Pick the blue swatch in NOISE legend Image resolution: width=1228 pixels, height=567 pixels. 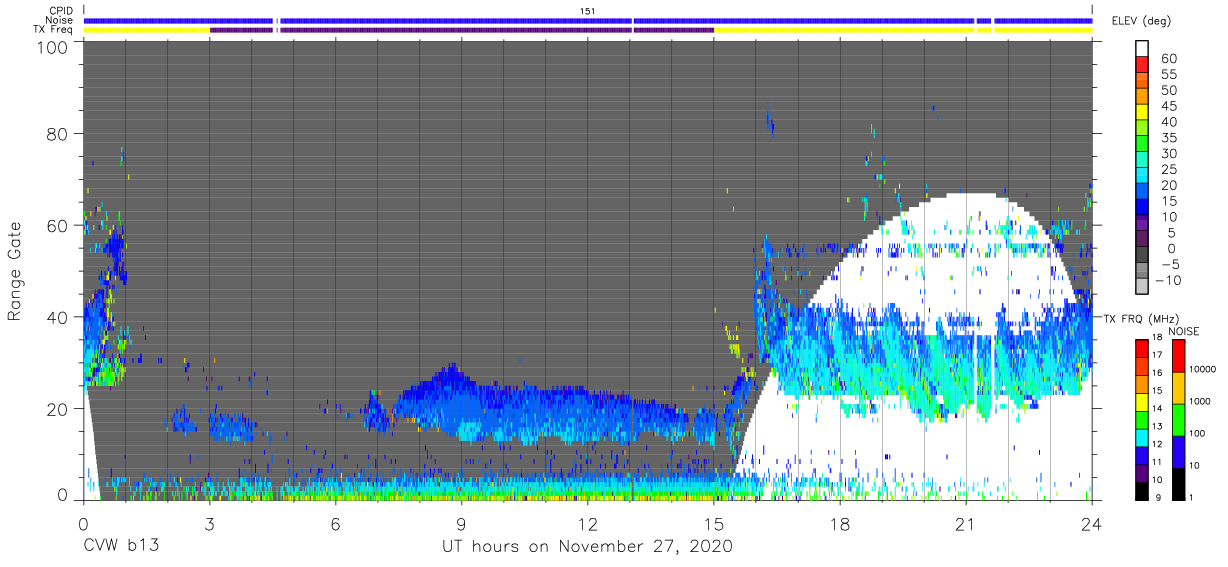coord(1177,451)
